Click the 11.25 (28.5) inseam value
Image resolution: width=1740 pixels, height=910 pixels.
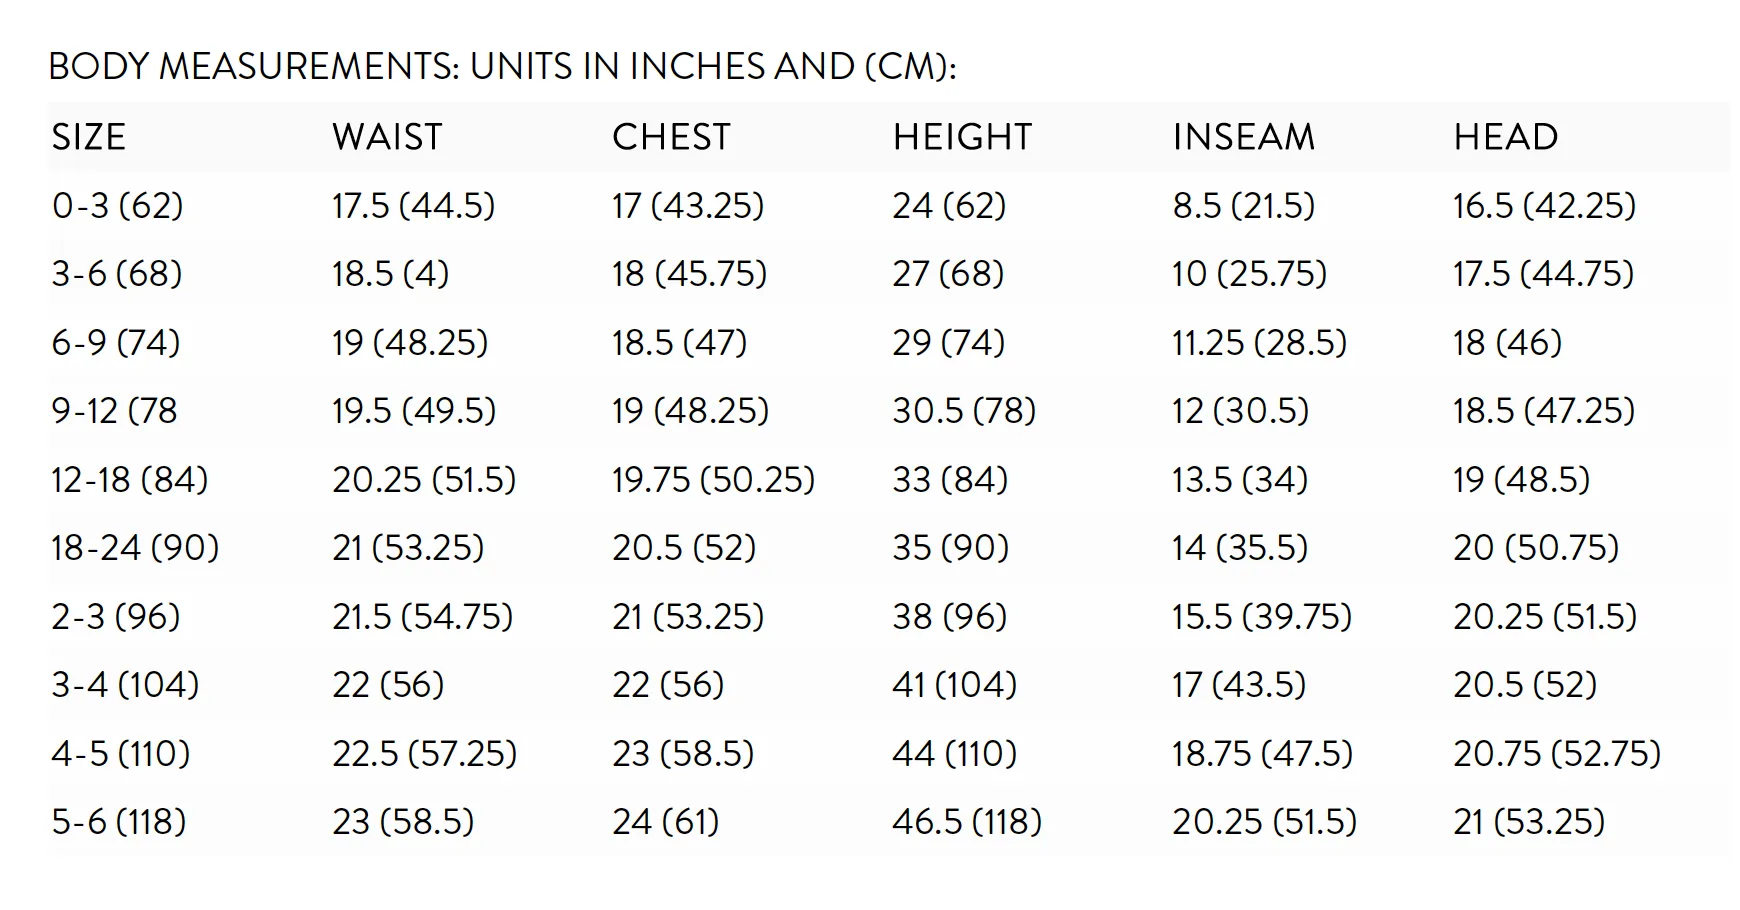click(x=1260, y=343)
